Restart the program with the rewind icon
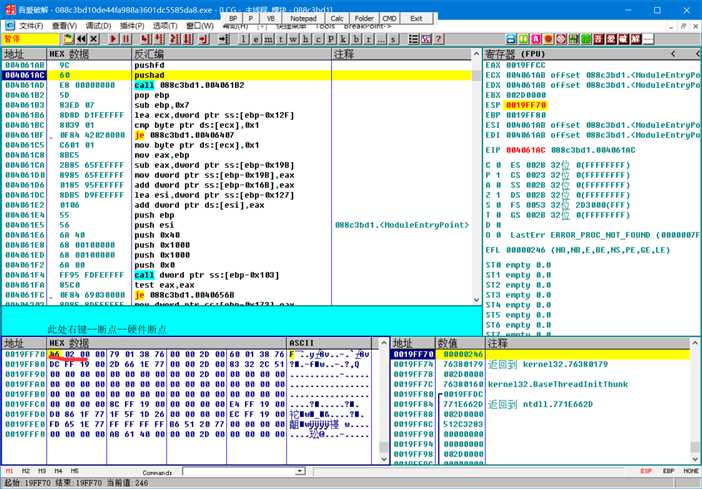This screenshot has height=489, width=702. 81,39
